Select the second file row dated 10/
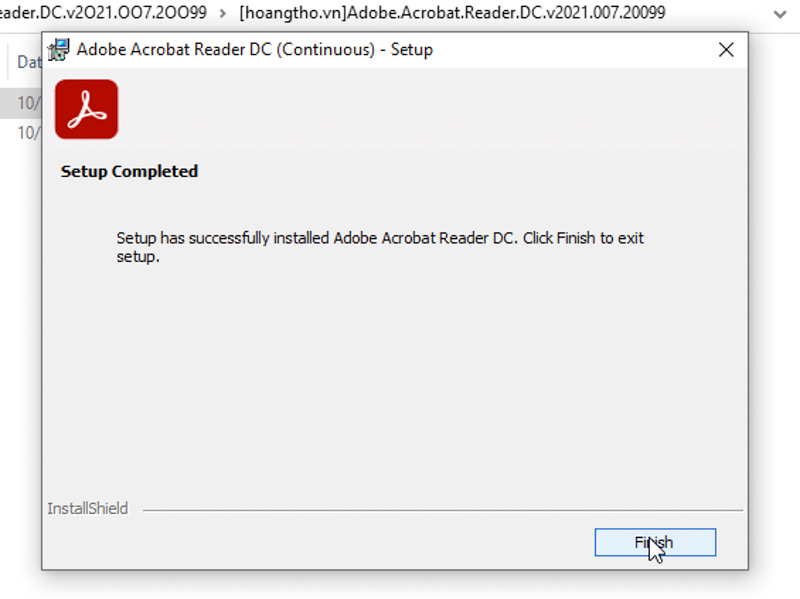 pos(21,133)
